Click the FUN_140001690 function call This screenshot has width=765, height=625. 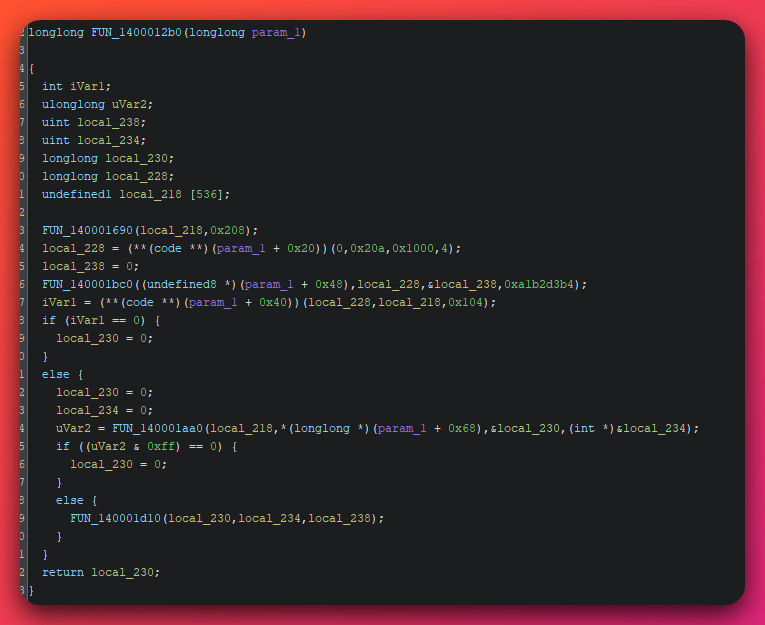(x=87, y=230)
